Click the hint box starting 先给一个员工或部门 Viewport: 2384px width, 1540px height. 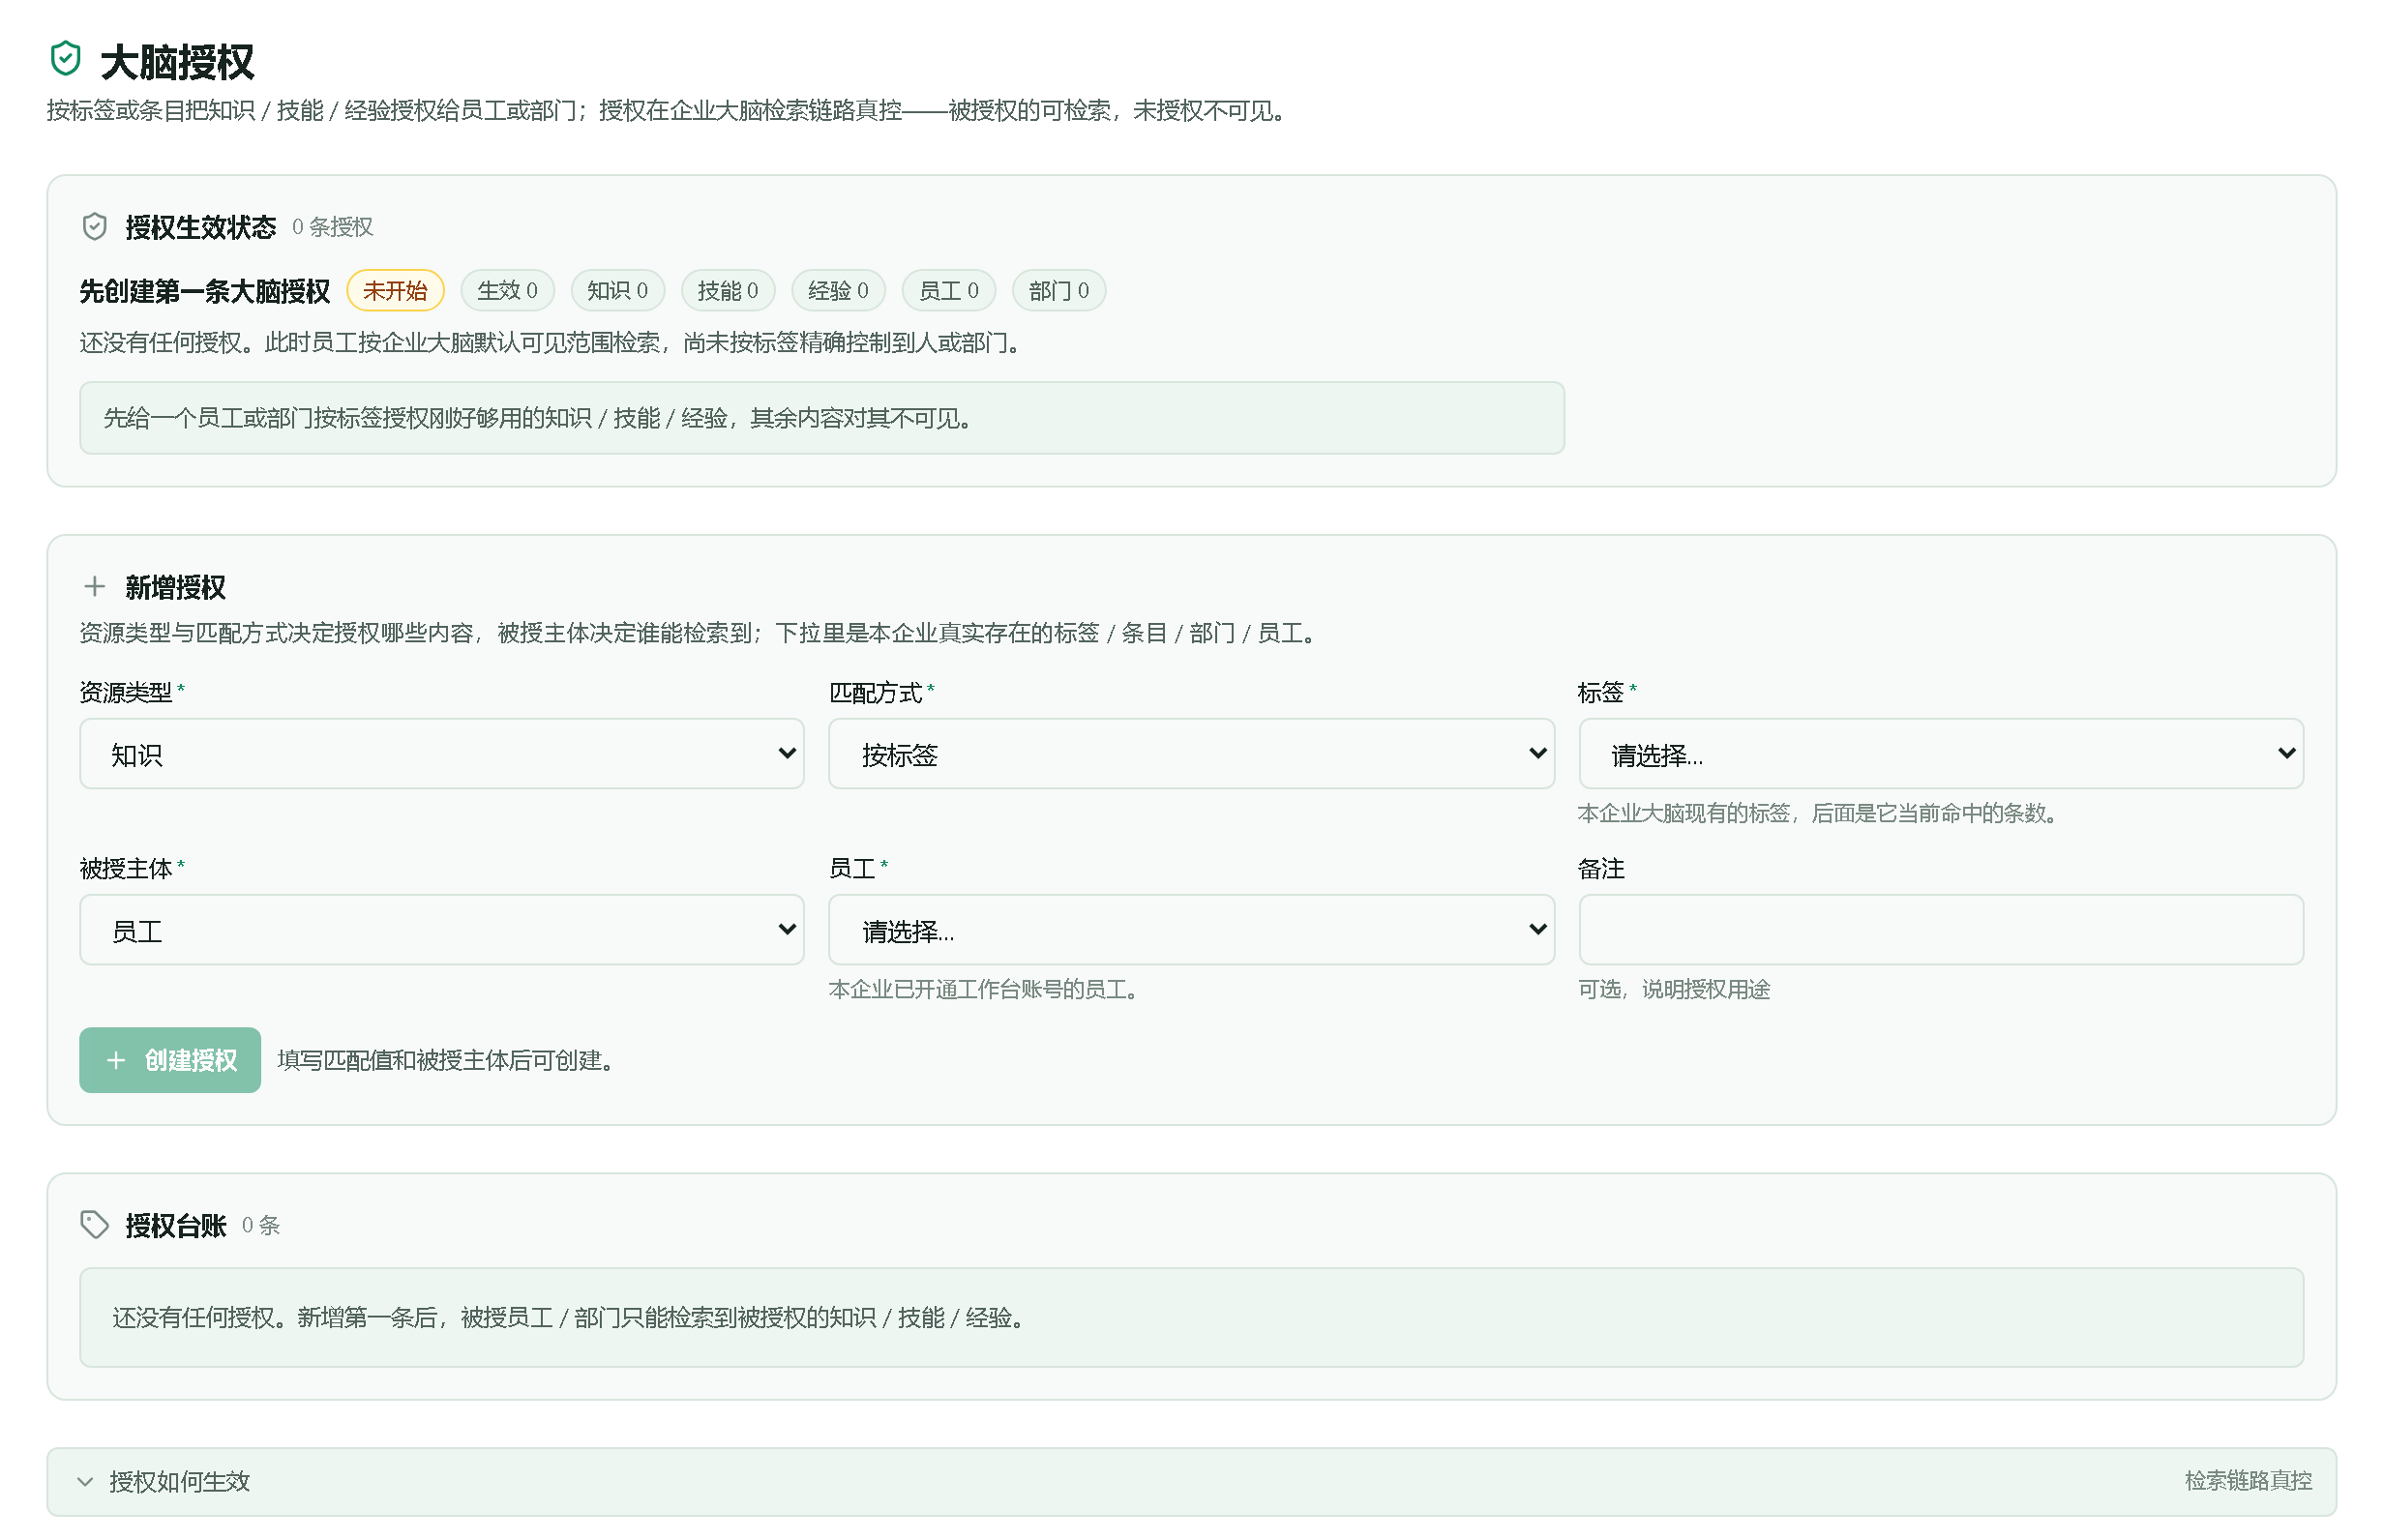pos(822,418)
